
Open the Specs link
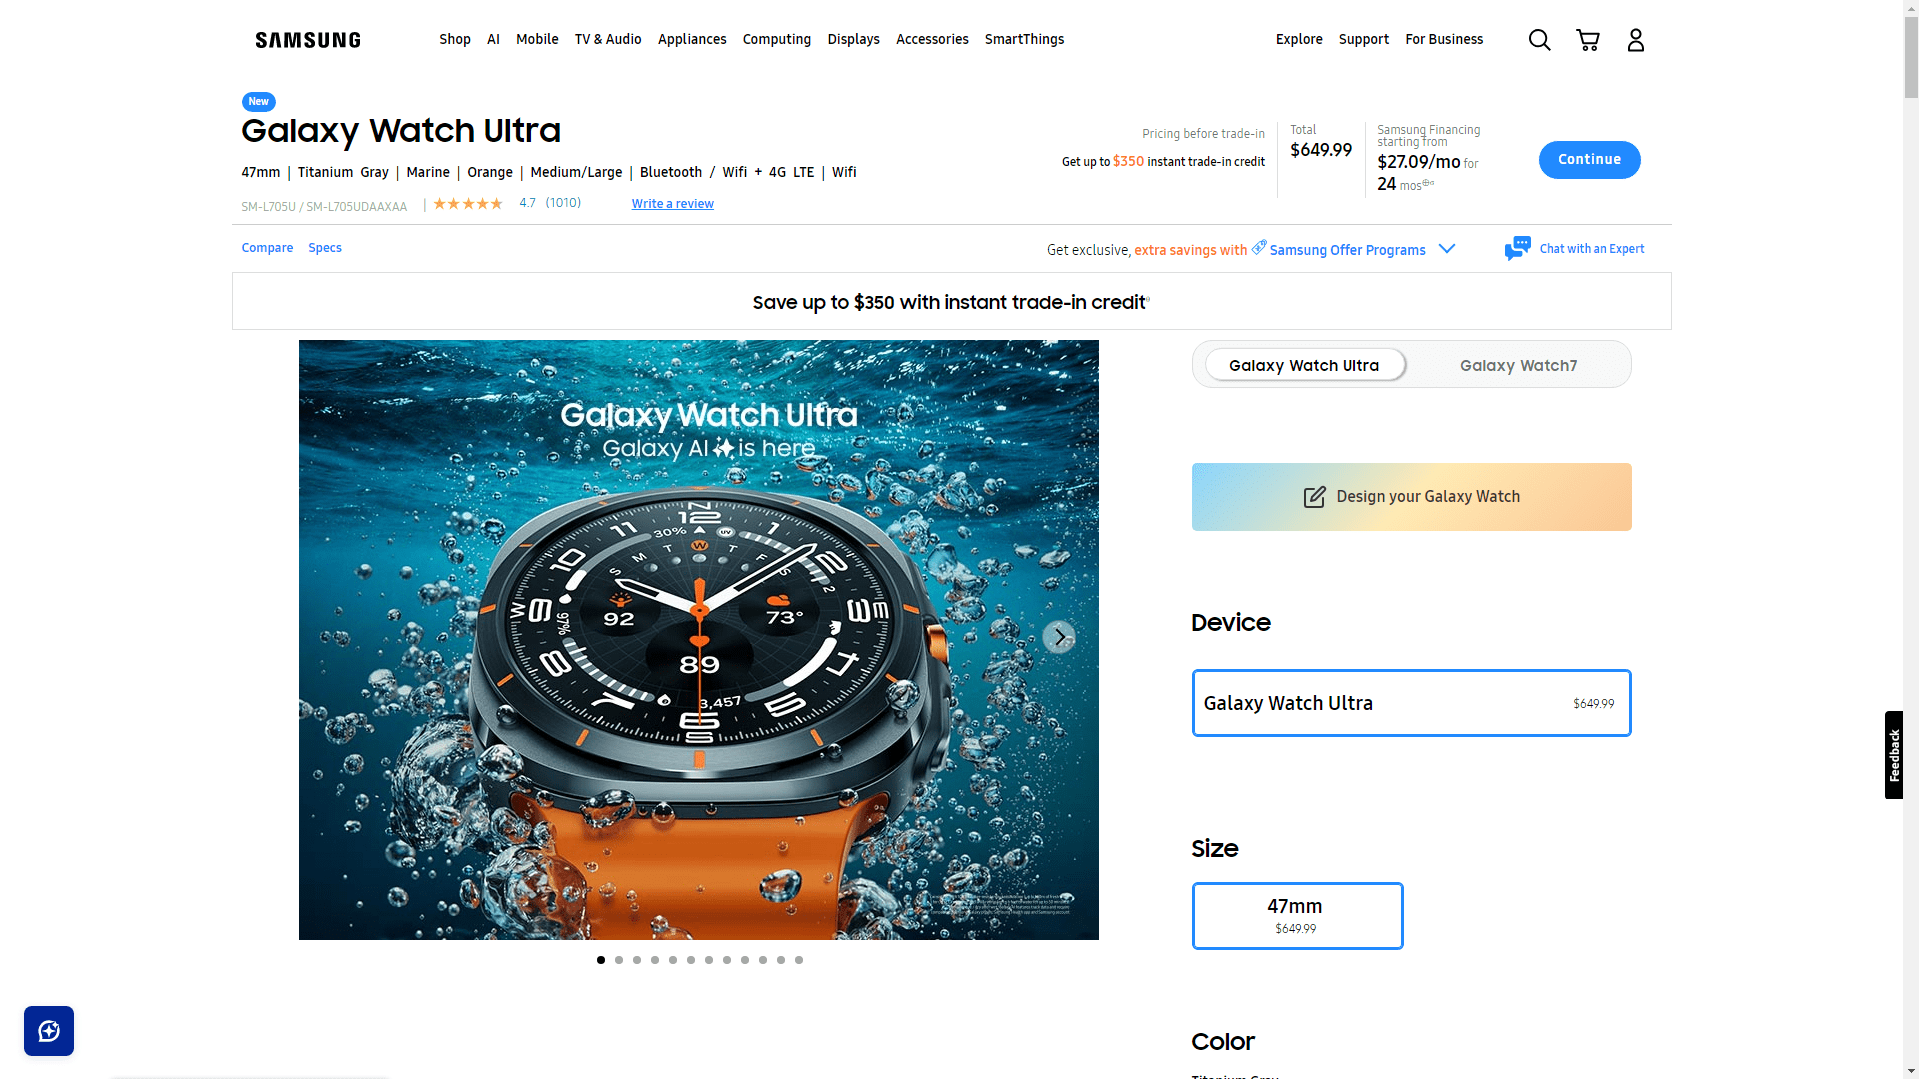point(325,248)
